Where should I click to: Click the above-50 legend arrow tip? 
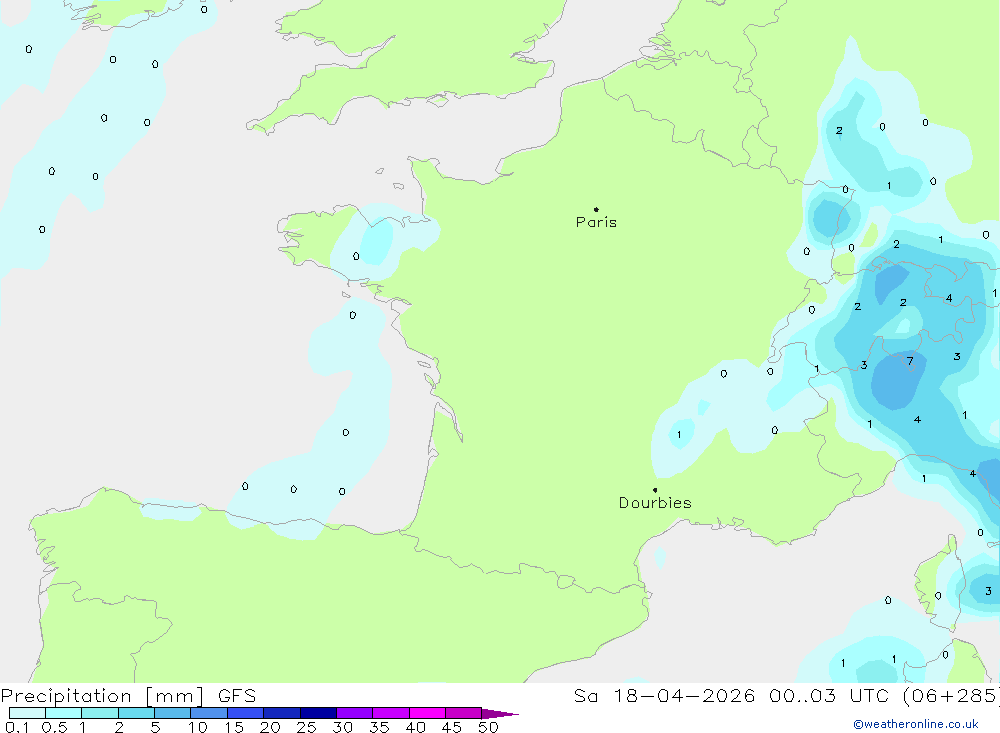coord(500,713)
